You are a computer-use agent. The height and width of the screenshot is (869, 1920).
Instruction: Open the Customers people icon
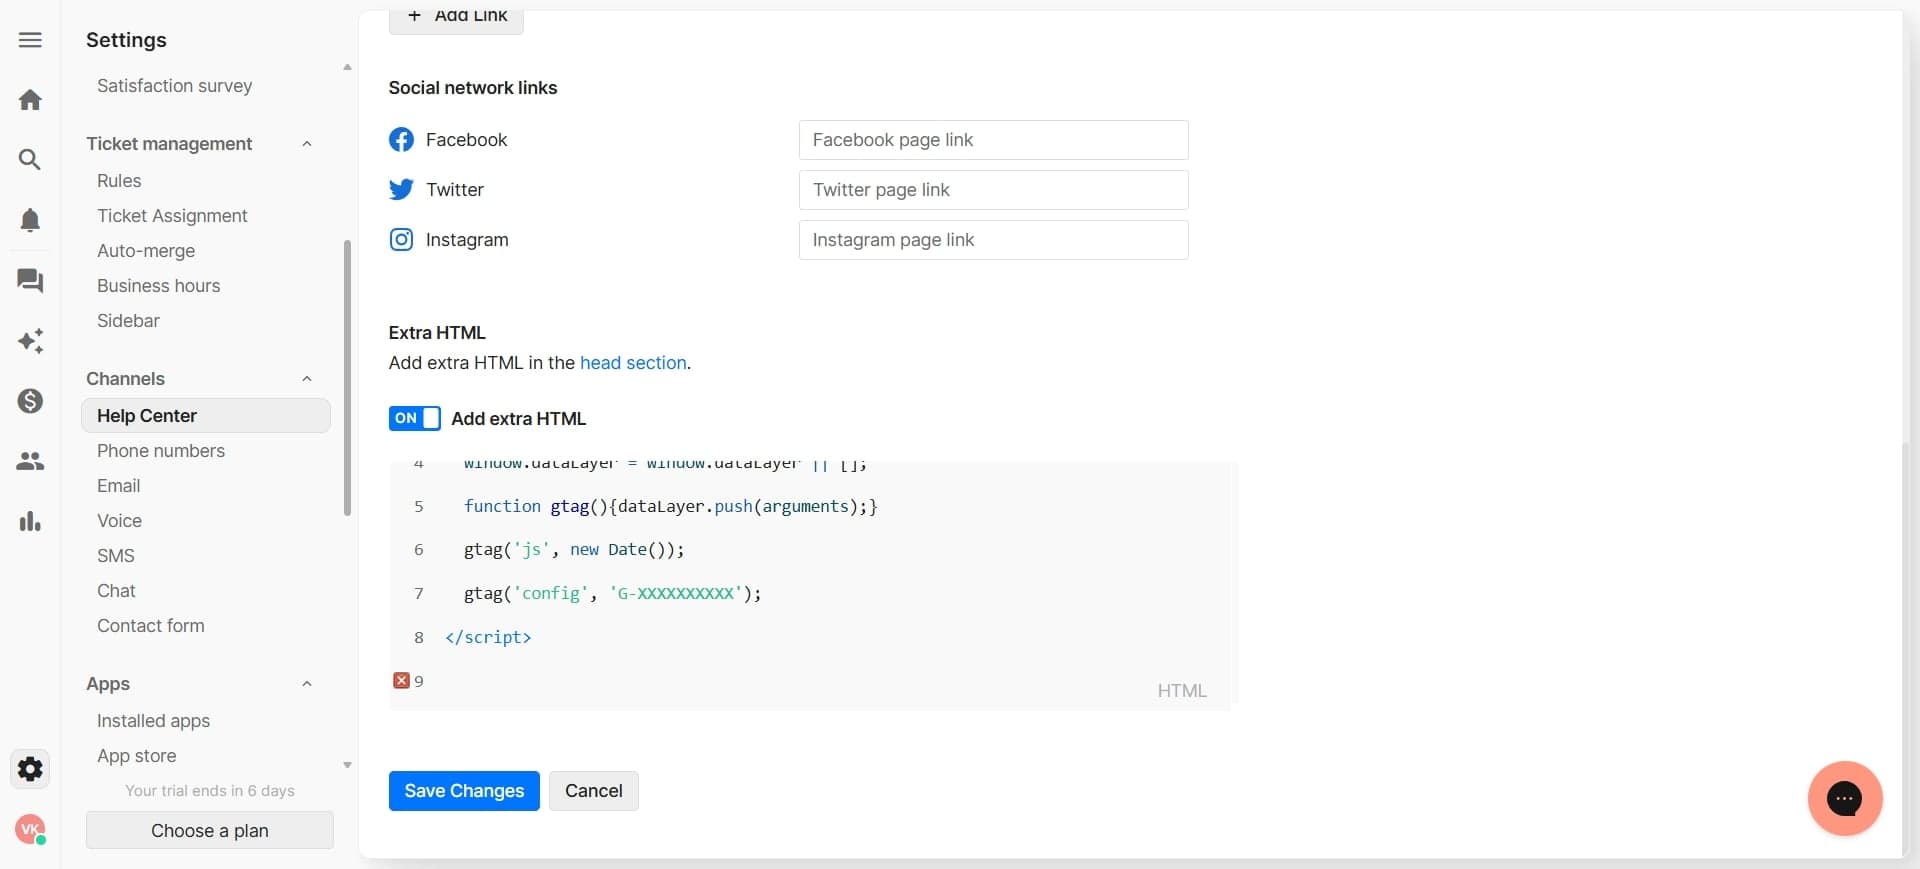coord(30,461)
